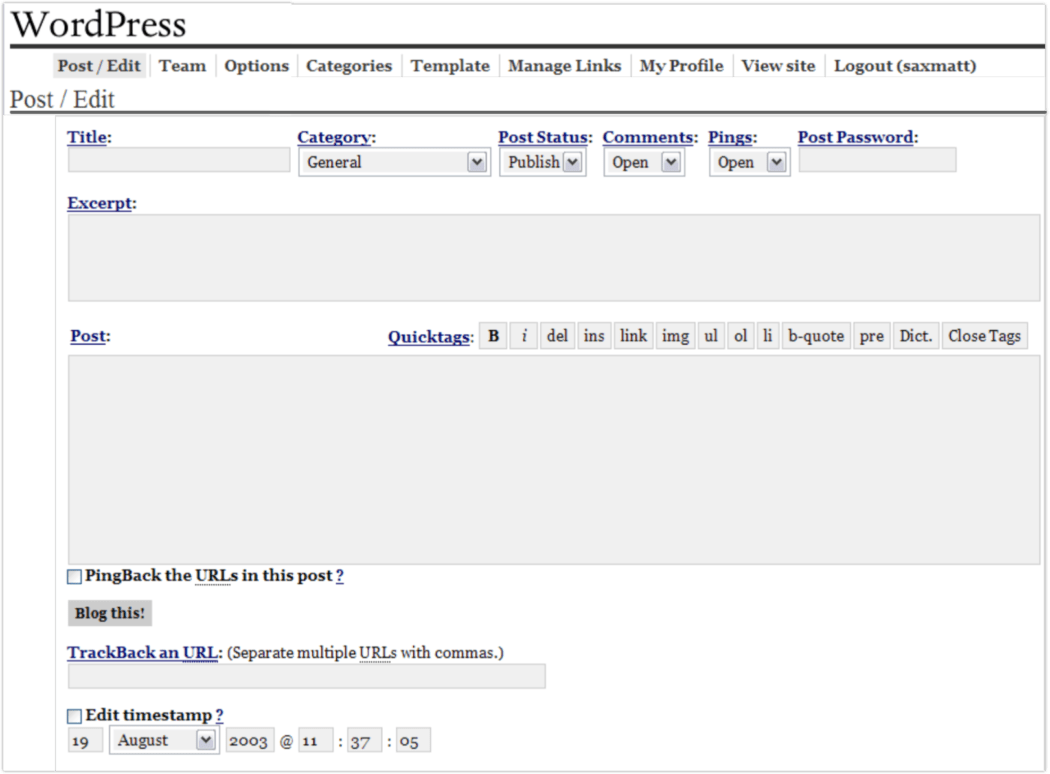Click into the Title text field

tap(179, 160)
